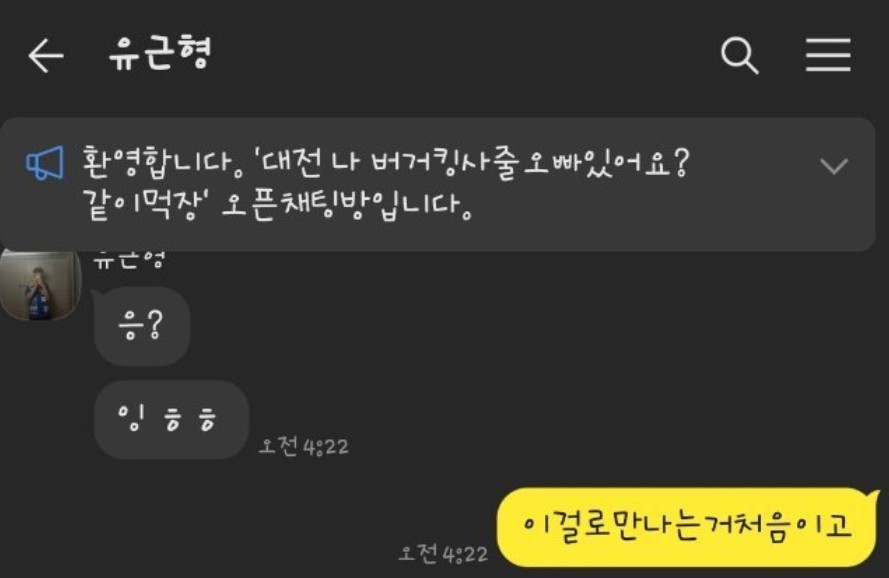This screenshot has height=578, width=889.
Task: Select the yellow 이걸로만나는거처음이고 bubble
Action: pos(687,526)
